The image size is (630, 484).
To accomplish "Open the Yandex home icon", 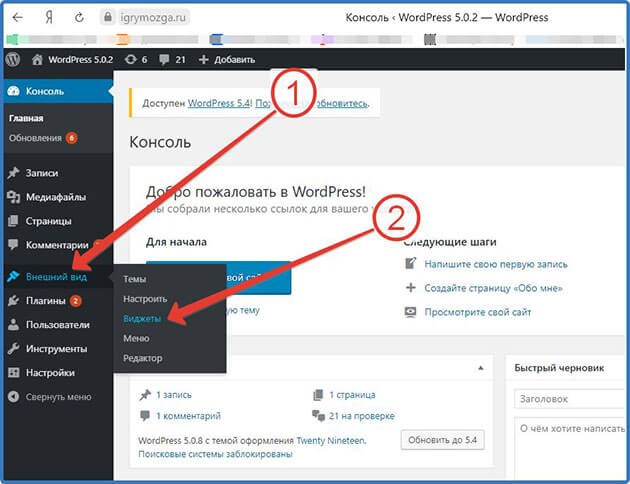I will (x=49, y=17).
